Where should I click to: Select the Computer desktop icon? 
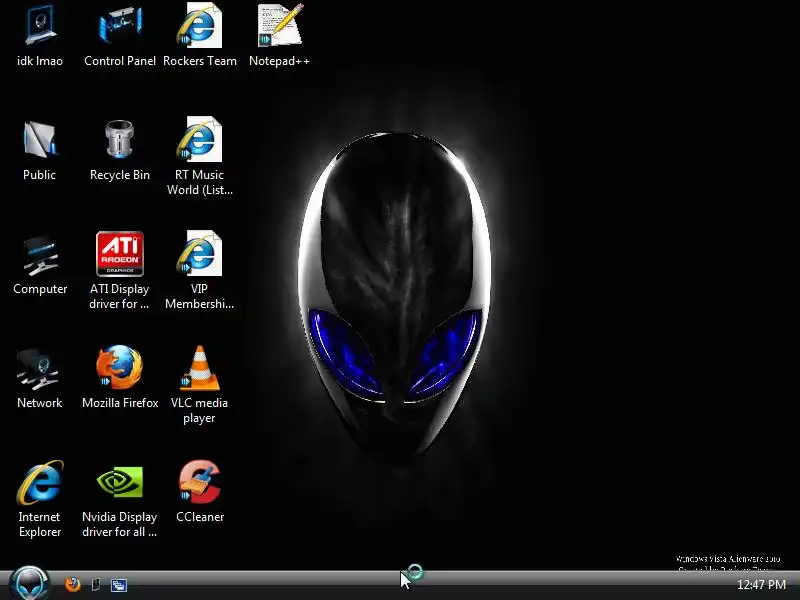tap(40, 265)
